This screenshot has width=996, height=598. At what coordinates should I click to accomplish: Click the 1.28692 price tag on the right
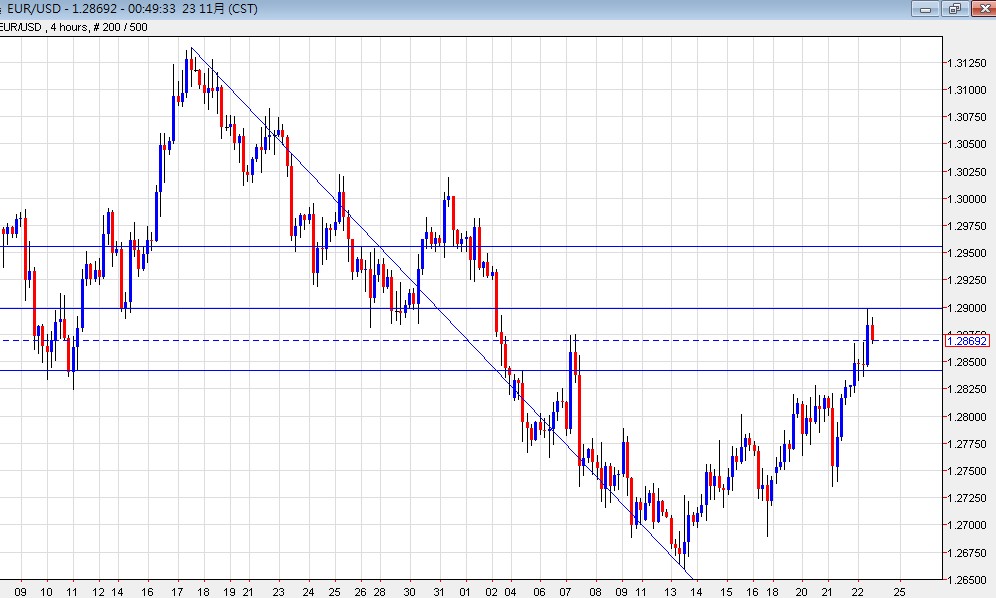pyautogui.click(x=968, y=341)
